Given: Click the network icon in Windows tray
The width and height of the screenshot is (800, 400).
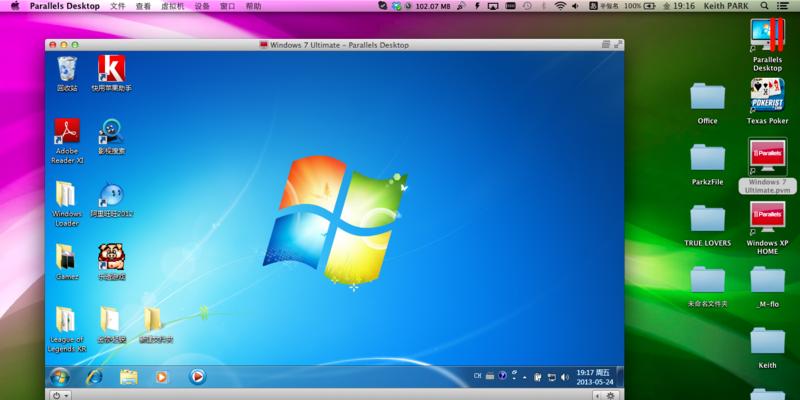Looking at the screenshot, I should 552,378.
